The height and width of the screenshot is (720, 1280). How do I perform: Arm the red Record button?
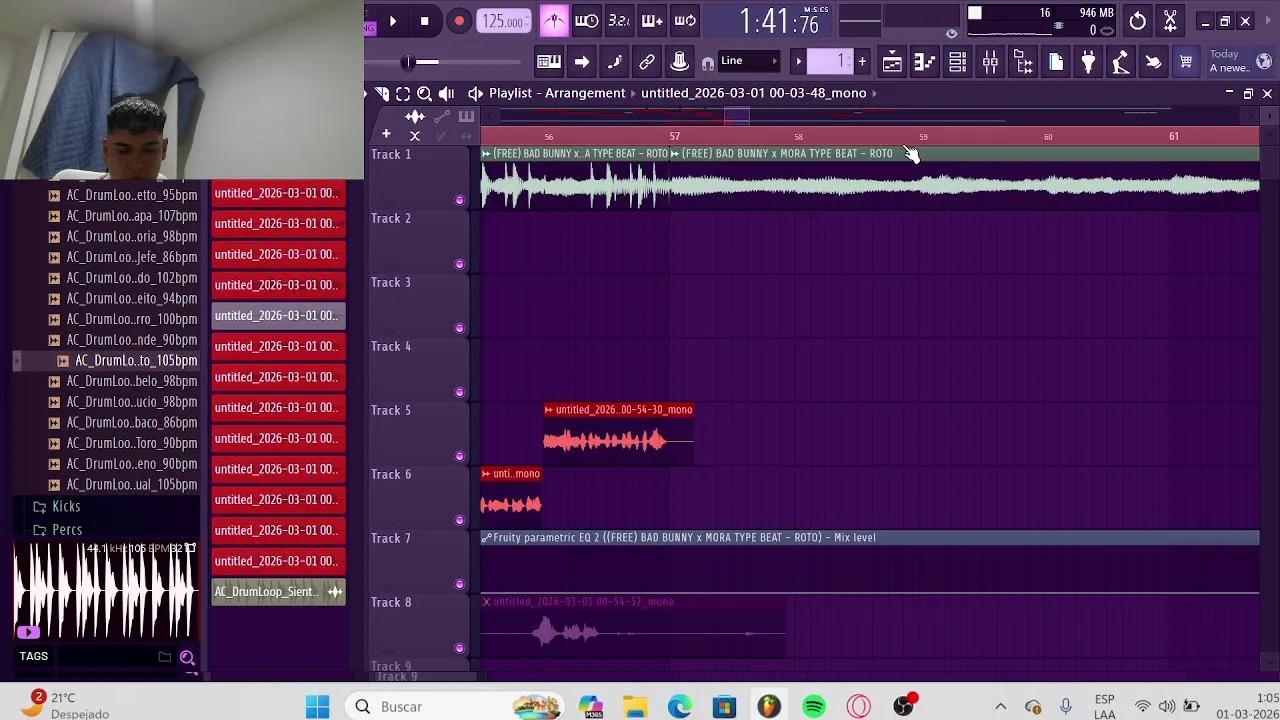[x=459, y=21]
